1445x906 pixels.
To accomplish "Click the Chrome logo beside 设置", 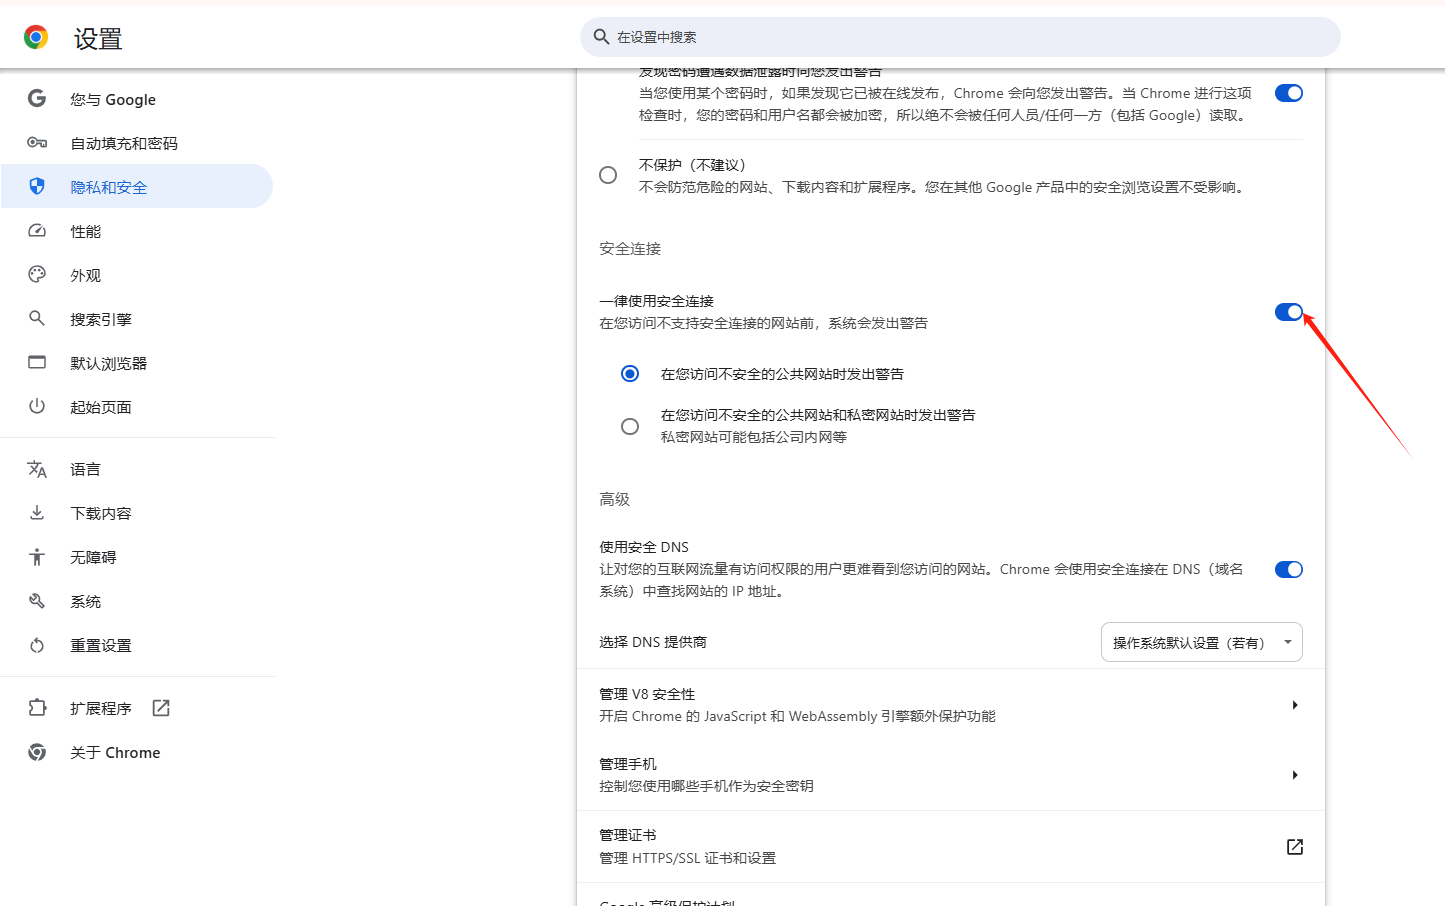I will click(36, 38).
